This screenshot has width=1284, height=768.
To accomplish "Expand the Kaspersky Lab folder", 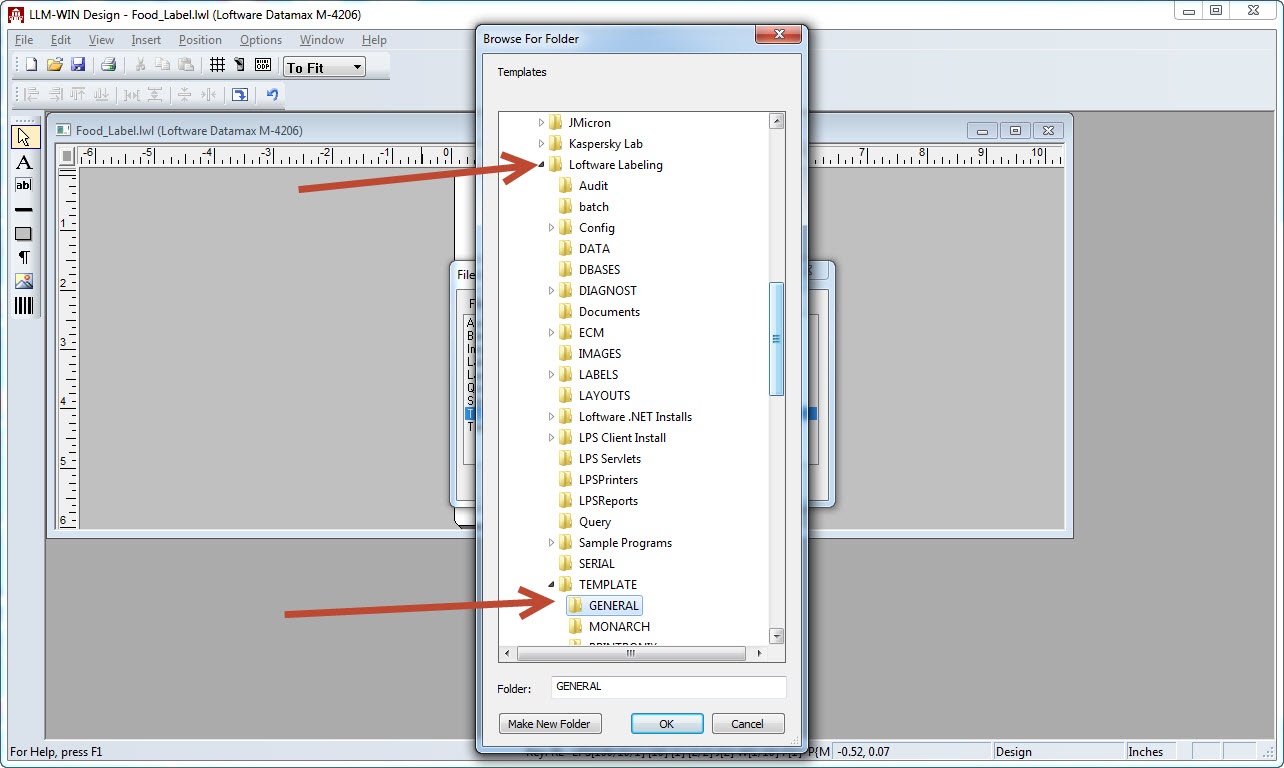I will (542, 144).
